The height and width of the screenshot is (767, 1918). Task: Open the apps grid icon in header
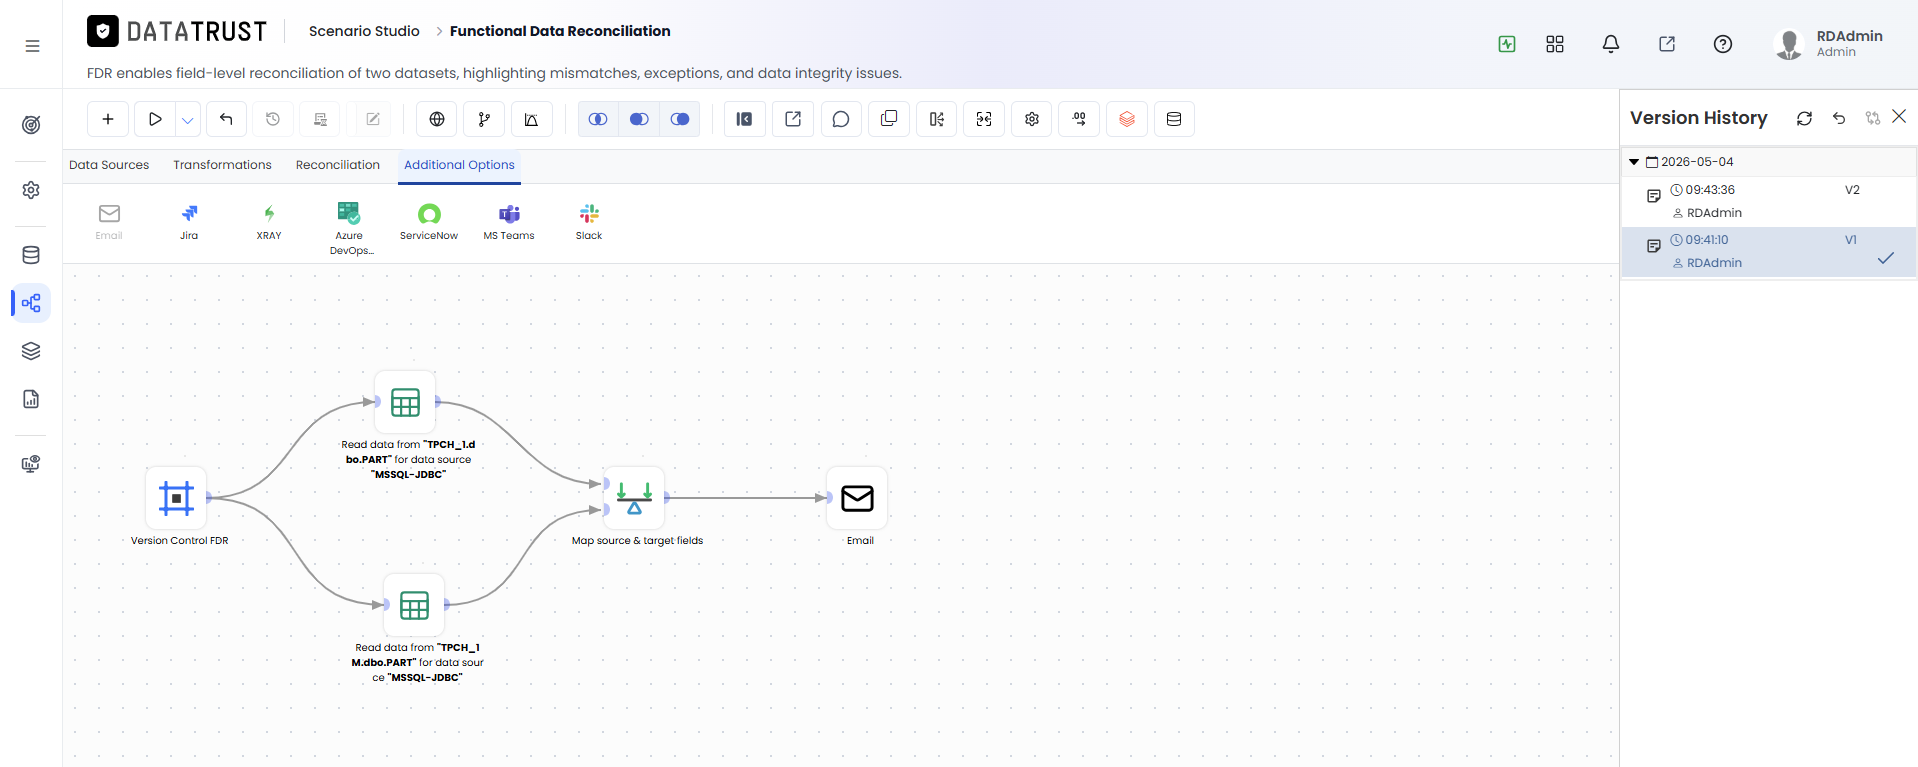pos(1555,44)
